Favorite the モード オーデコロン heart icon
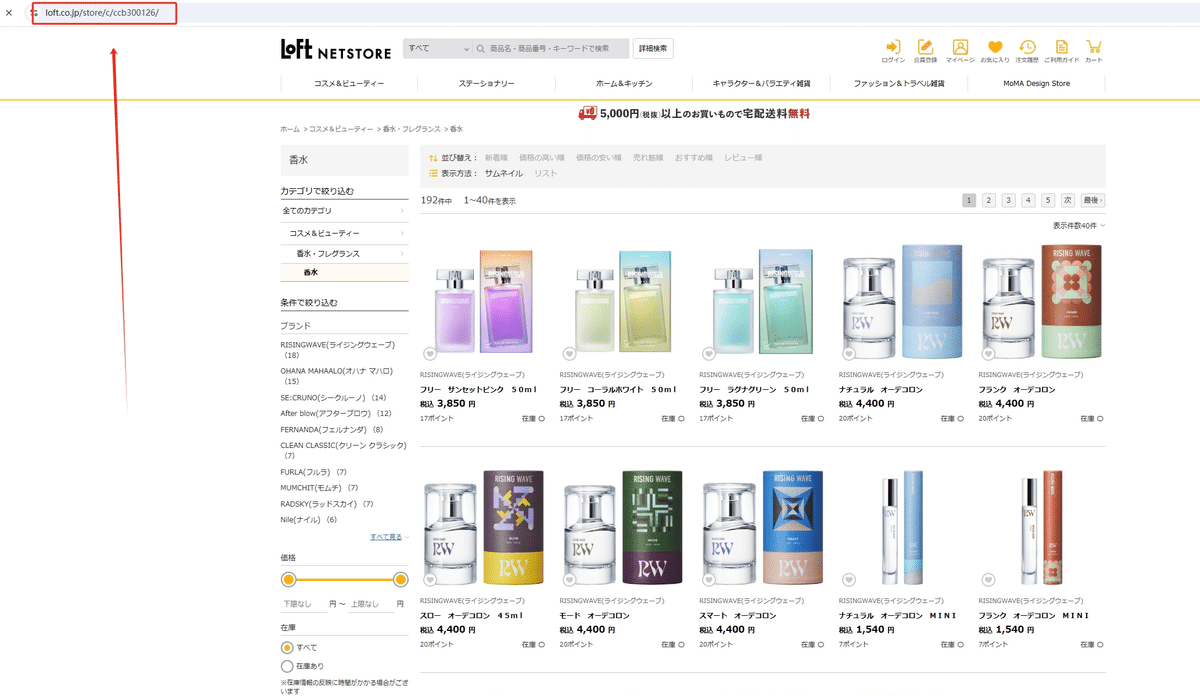This screenshot has height=696, width=1200. pyautogui.click(x=568, y=579)
